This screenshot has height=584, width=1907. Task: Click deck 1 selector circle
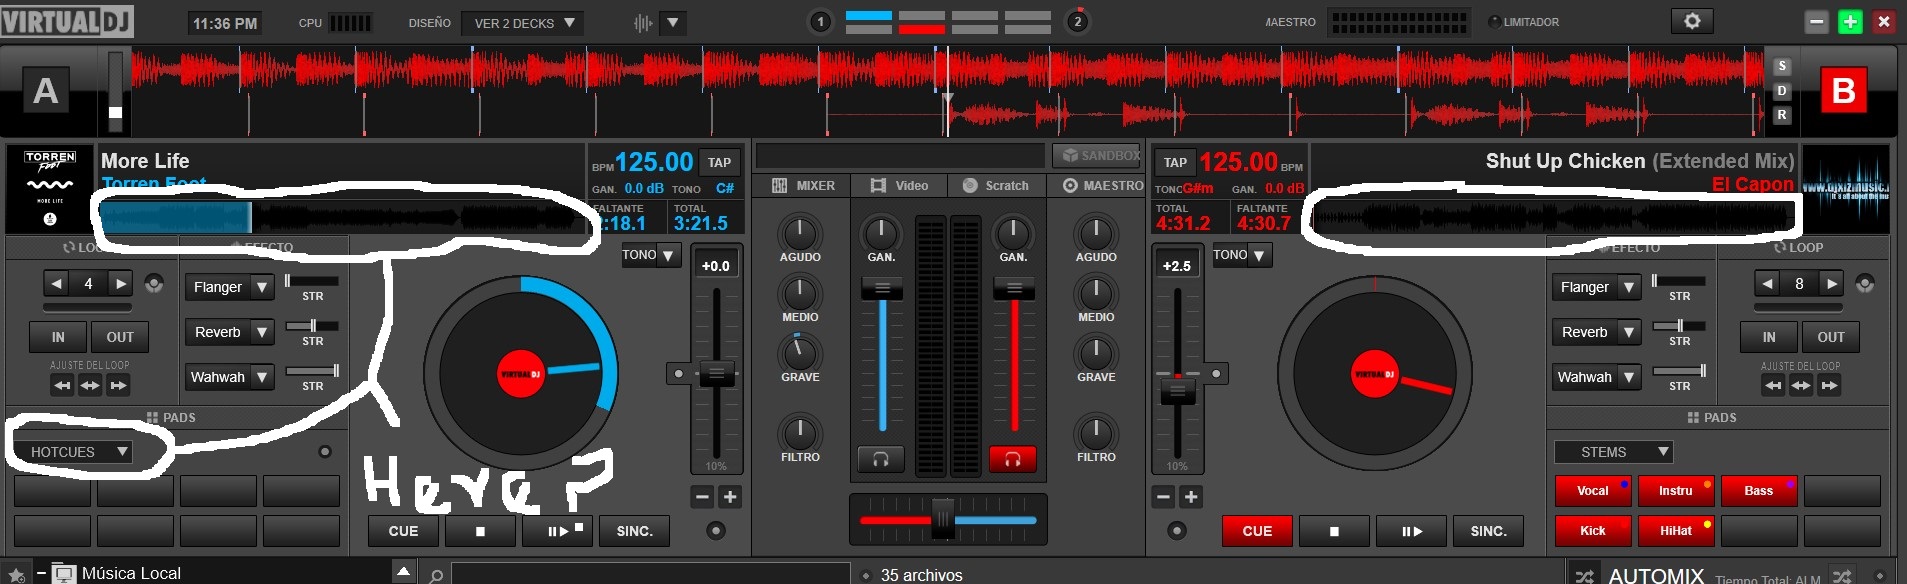pos(820,21)
